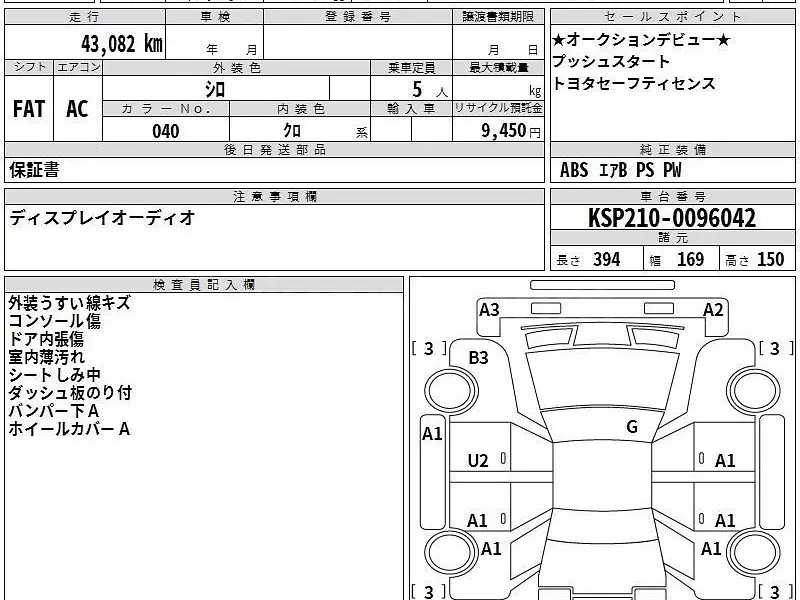Select the 走行 mileage header
Screen dimensions: 800x600
coord(85,17)
